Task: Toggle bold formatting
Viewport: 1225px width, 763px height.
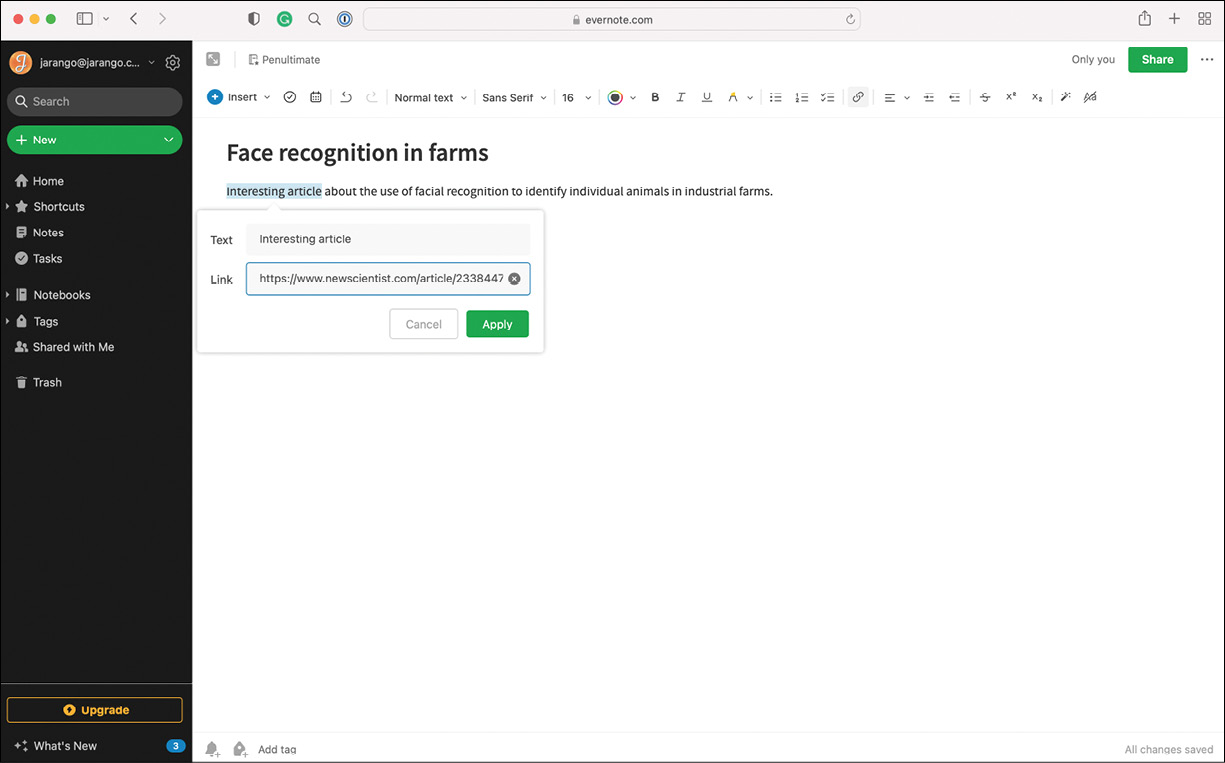Action: [x=655, y=97]
